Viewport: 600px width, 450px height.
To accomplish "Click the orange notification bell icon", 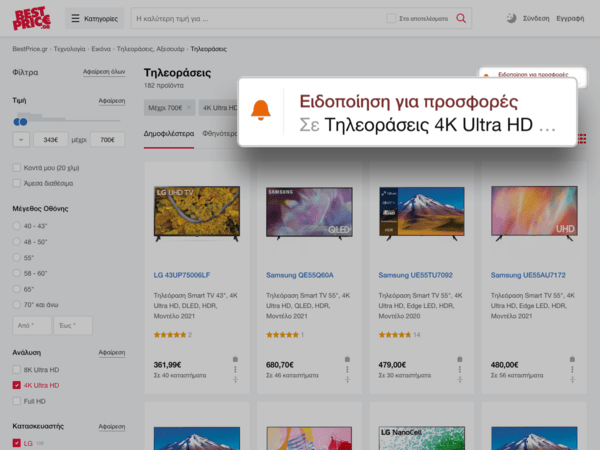I will click(261, 110).
